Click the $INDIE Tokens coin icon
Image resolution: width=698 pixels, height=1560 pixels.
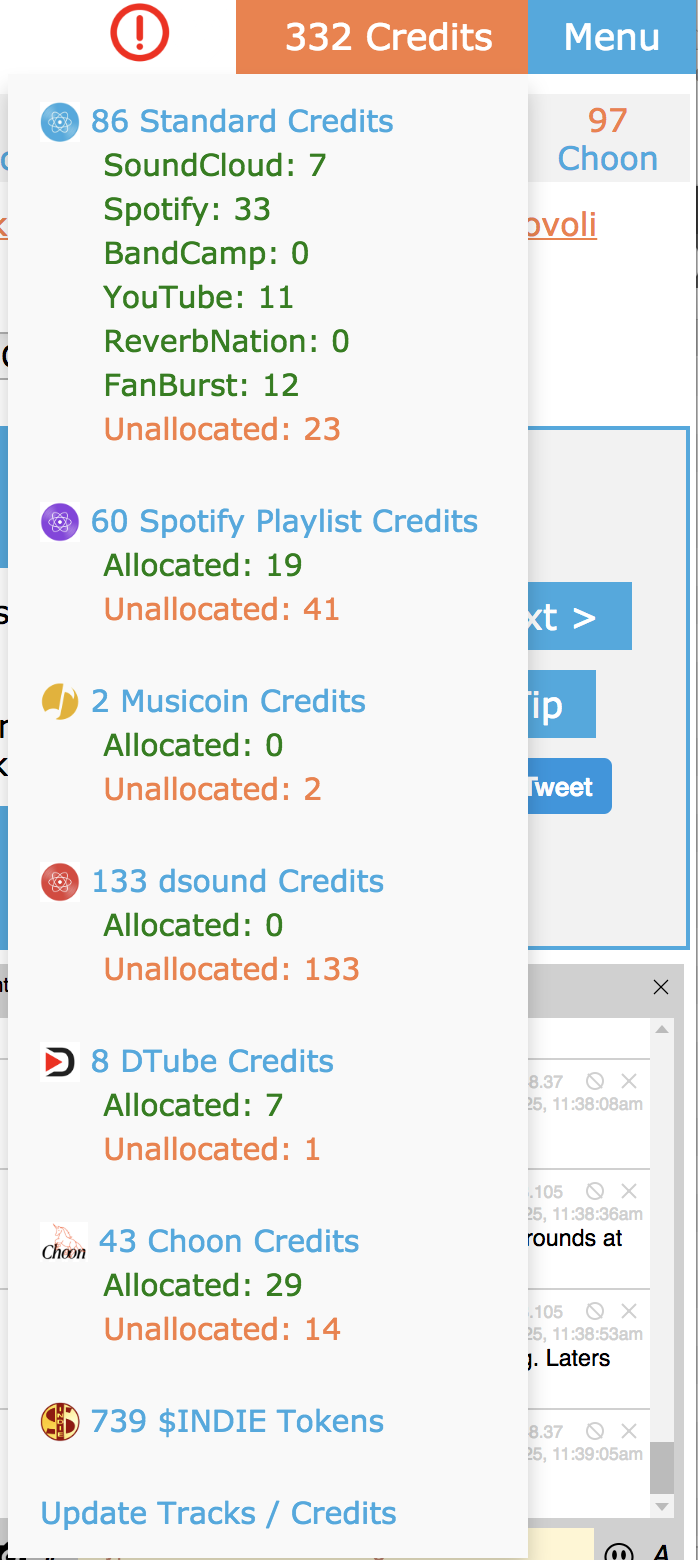point(59,1421)
